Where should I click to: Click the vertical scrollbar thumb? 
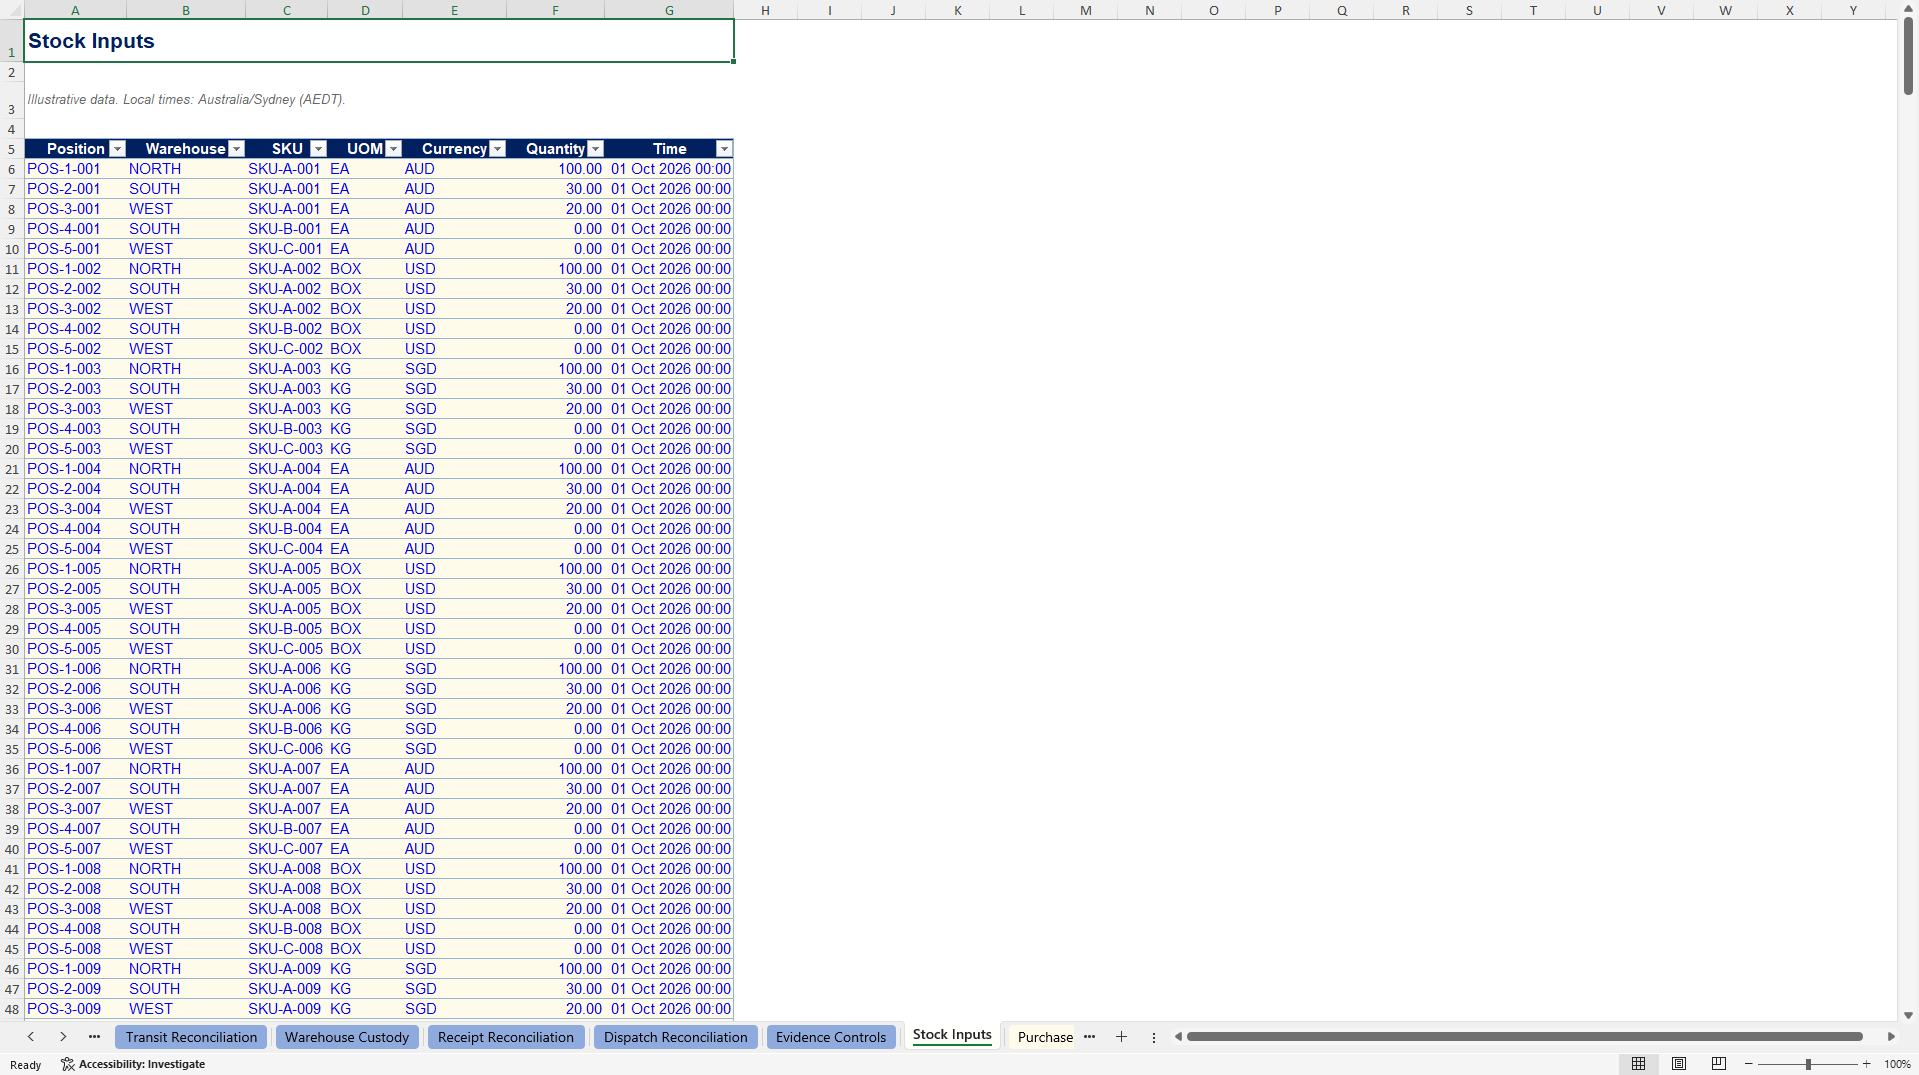pyautogui.click(x=1908, y=56)
